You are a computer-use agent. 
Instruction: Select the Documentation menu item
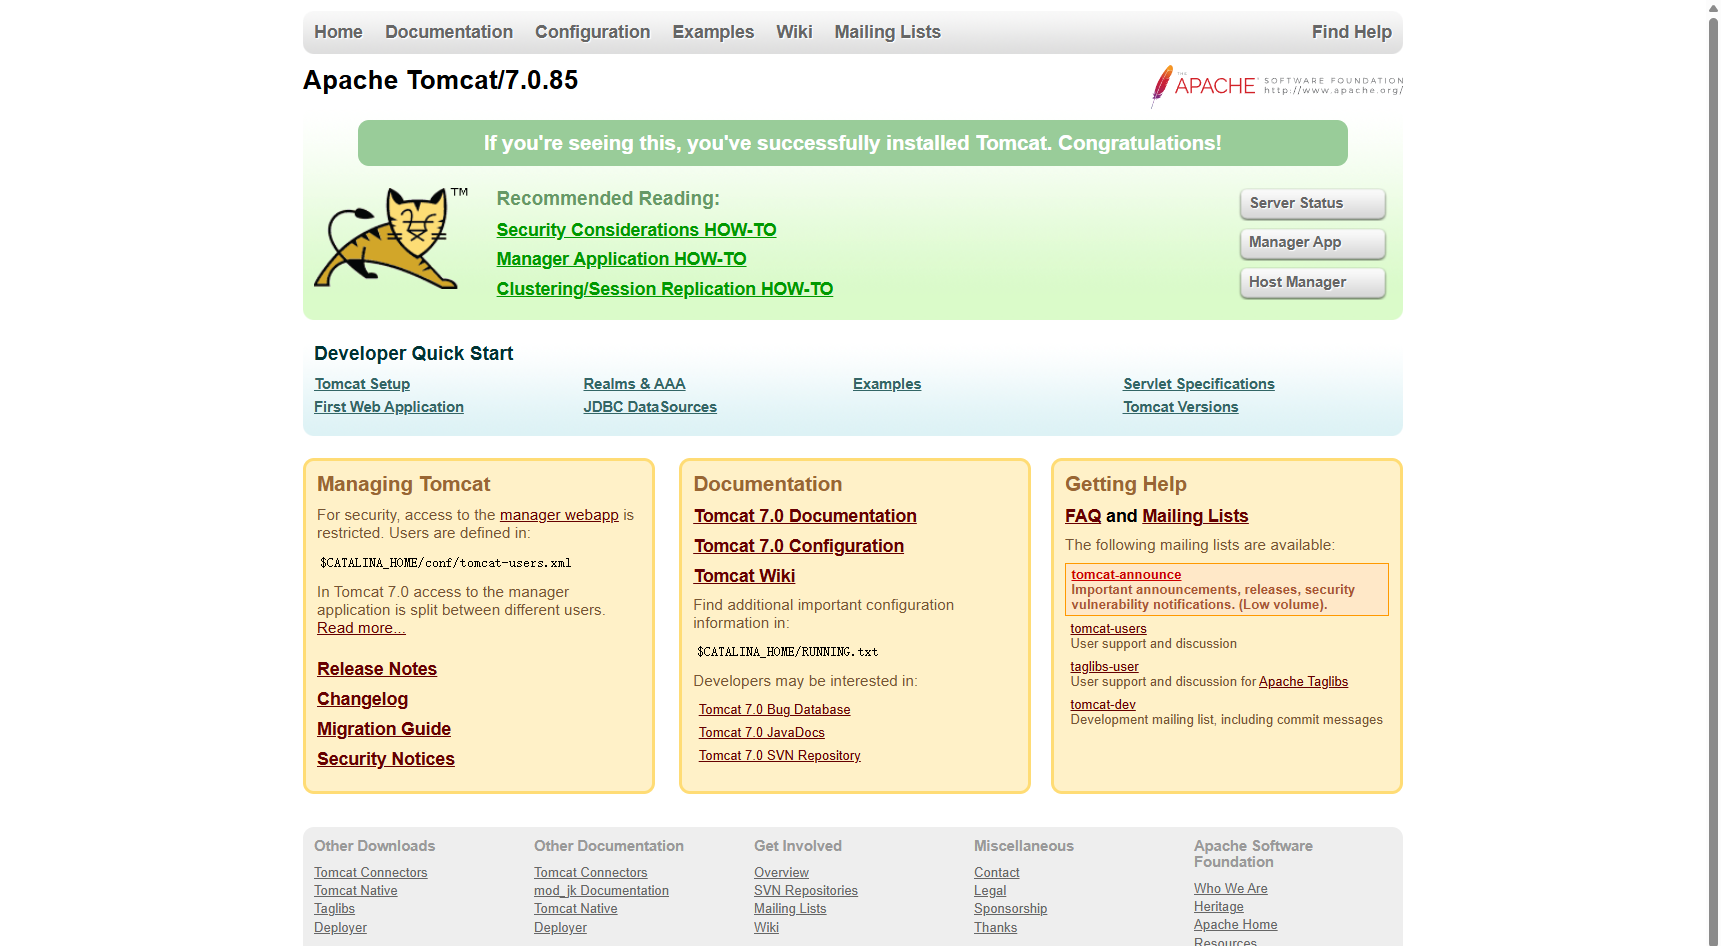449,32
